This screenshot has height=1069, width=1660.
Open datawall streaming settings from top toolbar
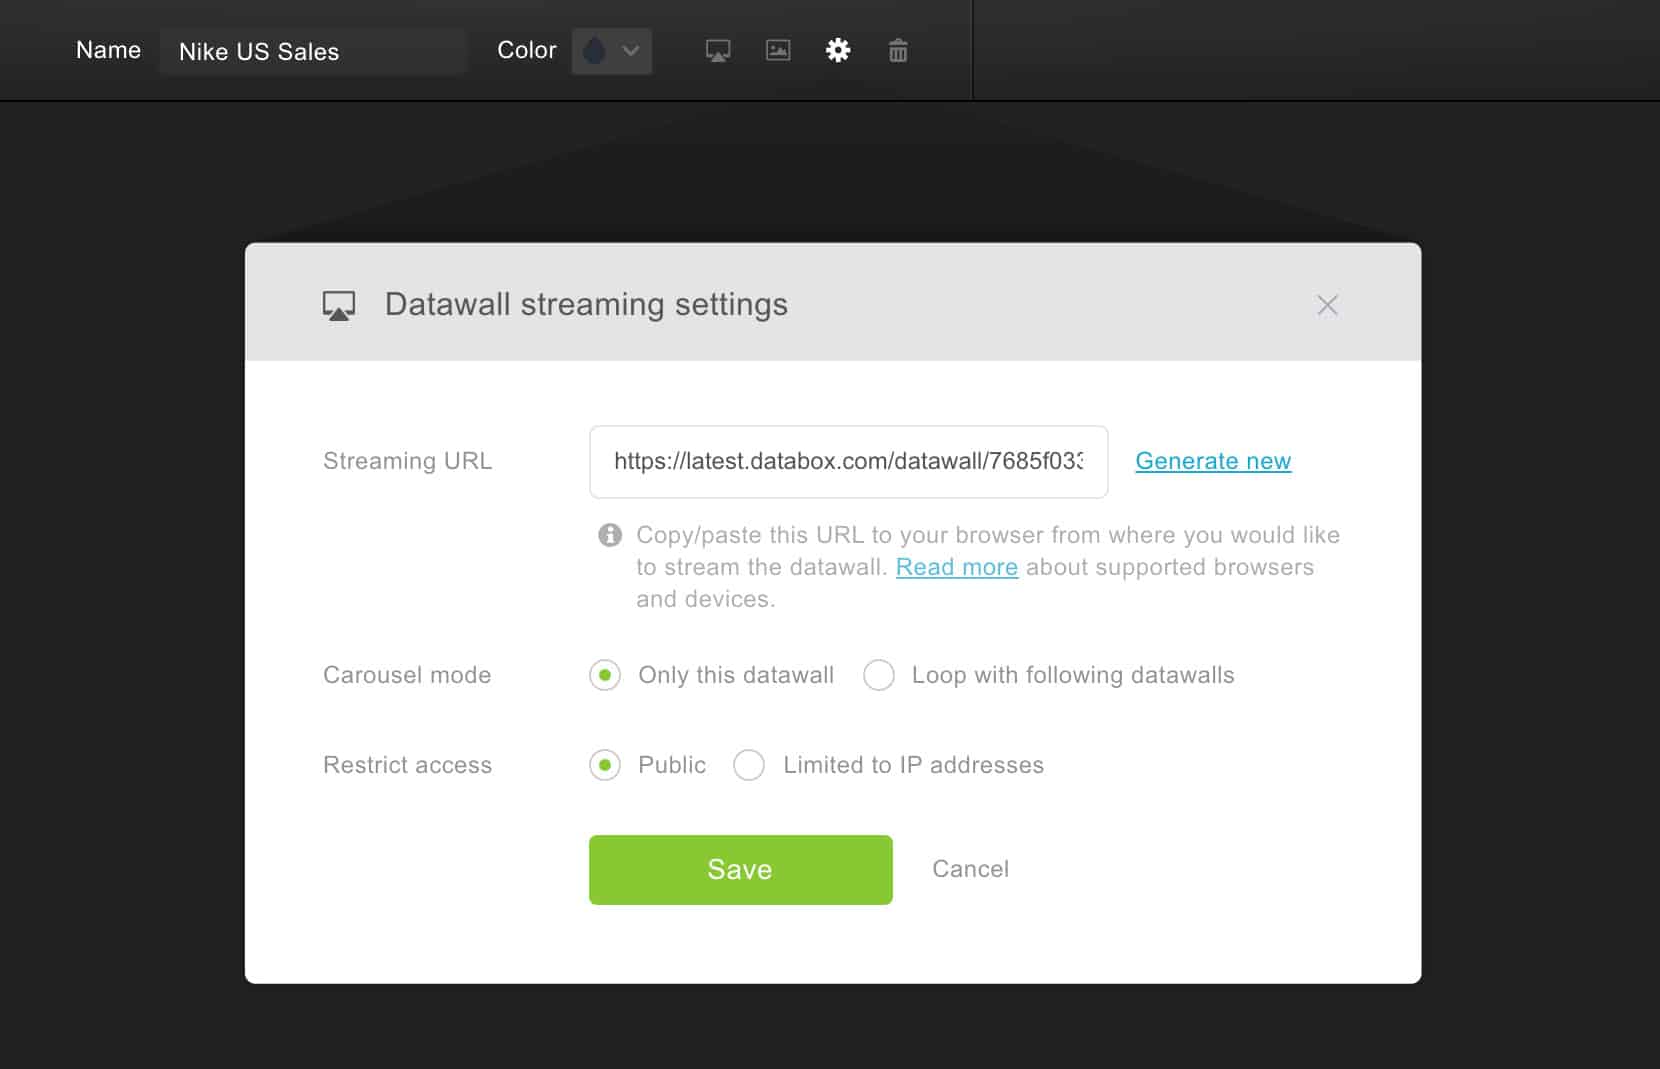pyautogui.click(x=718, y=51)
